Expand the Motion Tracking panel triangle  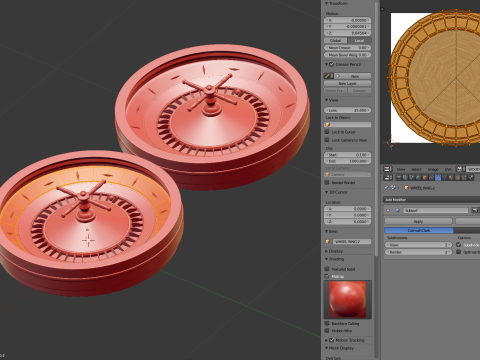tap(327, 340)
